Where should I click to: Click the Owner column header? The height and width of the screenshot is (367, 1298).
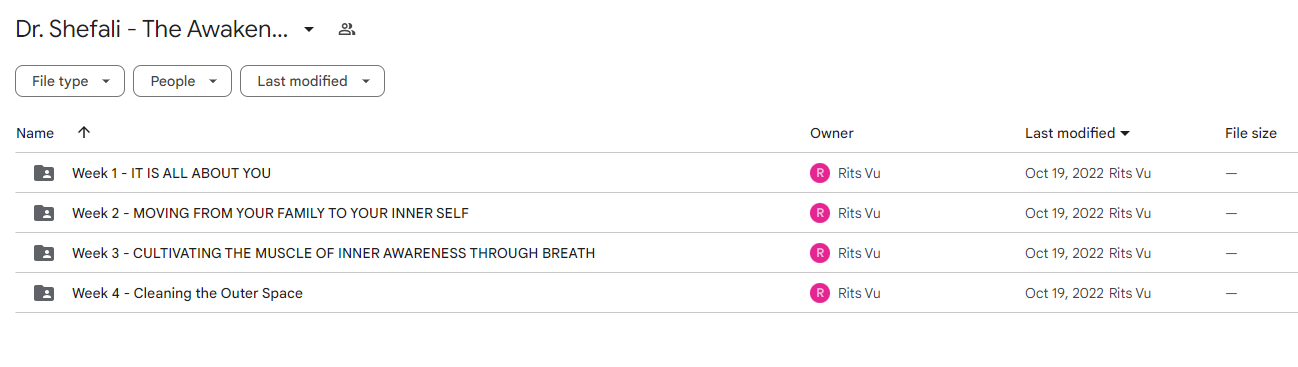832,133
